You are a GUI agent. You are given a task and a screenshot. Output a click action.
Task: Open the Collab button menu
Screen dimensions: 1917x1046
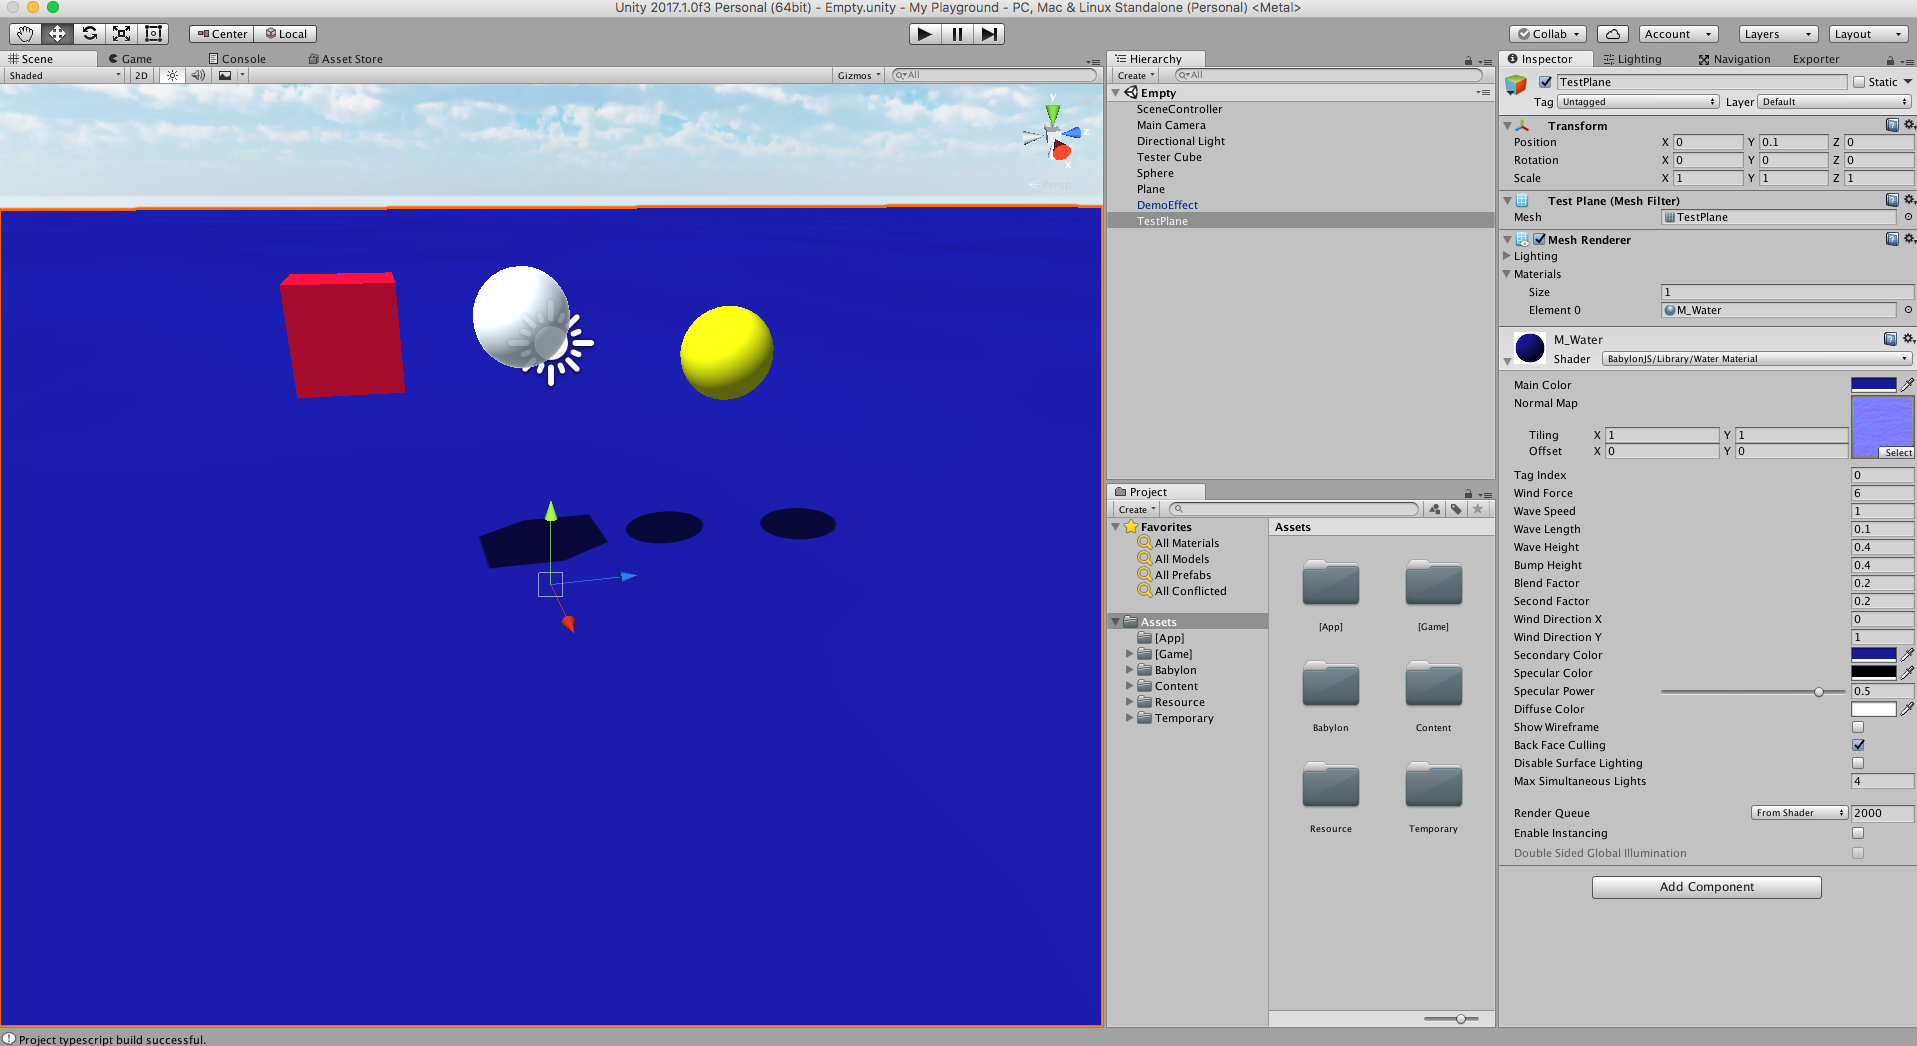coord(1548,34)
